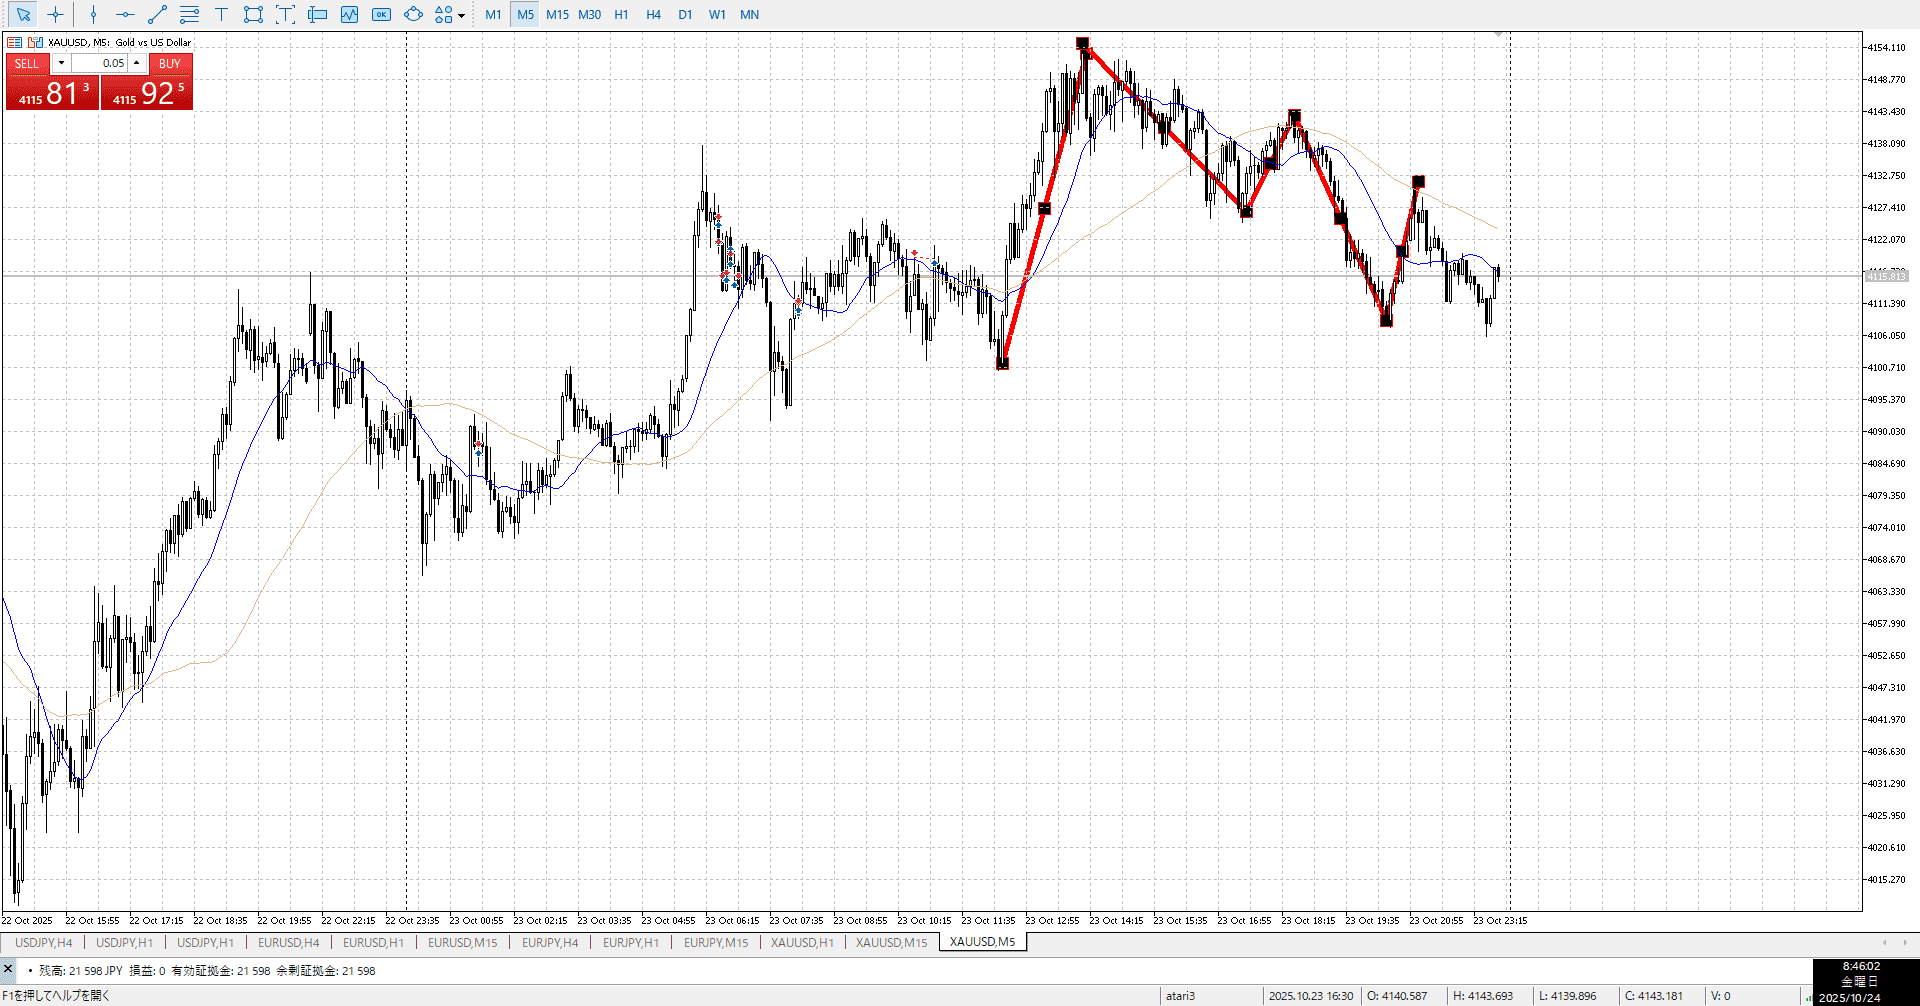Pick the horizontal line drawing tool
1920x1006 pixels.
pyautogui.click(x=125, y=14)
